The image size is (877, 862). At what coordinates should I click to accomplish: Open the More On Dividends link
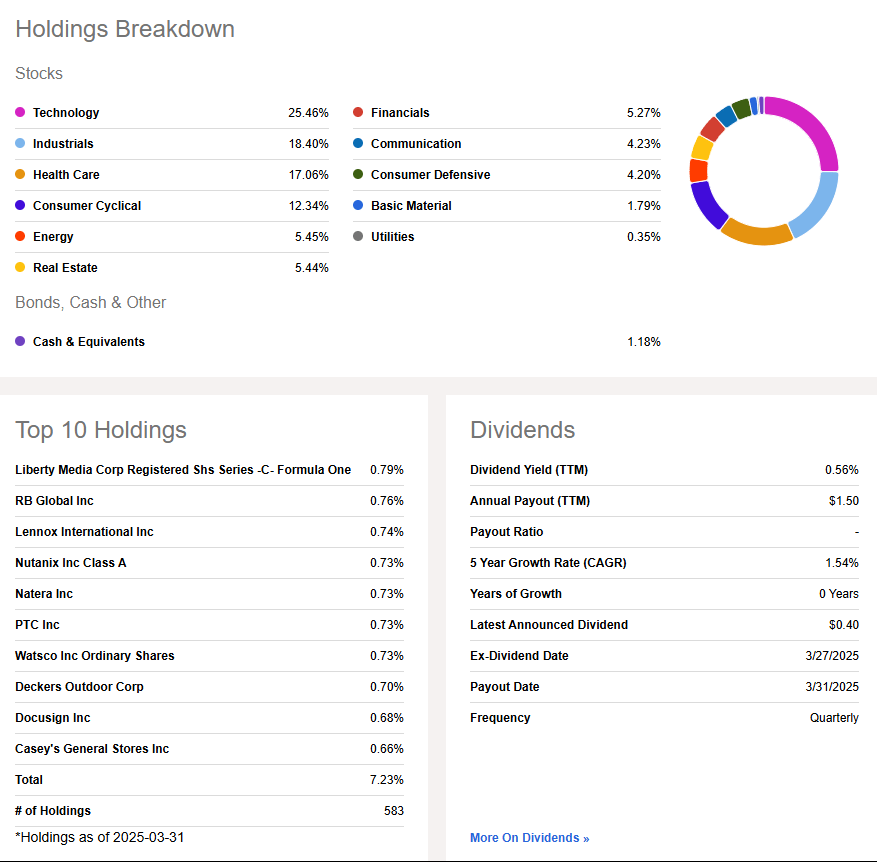pos(529,838)
